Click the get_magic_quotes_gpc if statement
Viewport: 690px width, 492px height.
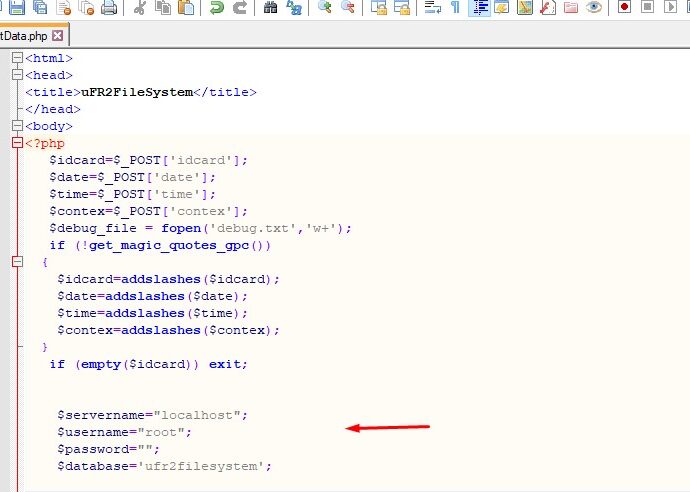pyautogui.click(x=160, y=245)
